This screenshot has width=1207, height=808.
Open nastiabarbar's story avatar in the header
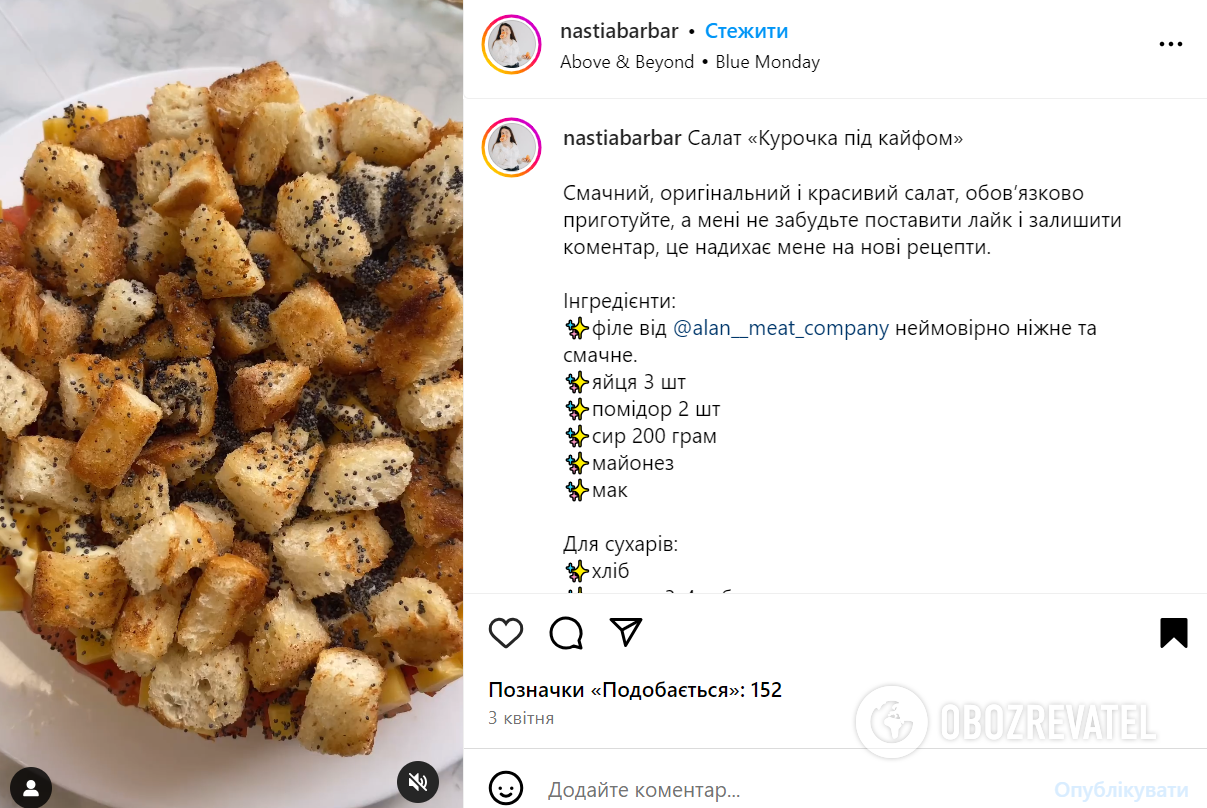point(512,44)
